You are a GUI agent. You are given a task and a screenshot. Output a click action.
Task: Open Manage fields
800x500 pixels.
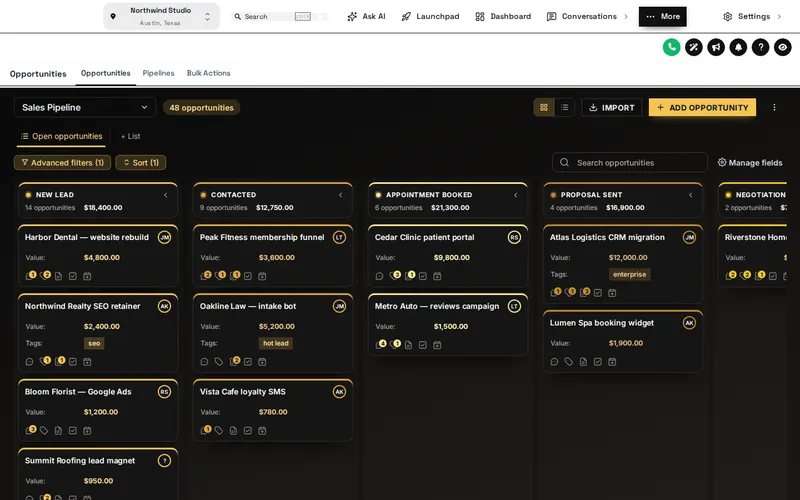point(750,162)
